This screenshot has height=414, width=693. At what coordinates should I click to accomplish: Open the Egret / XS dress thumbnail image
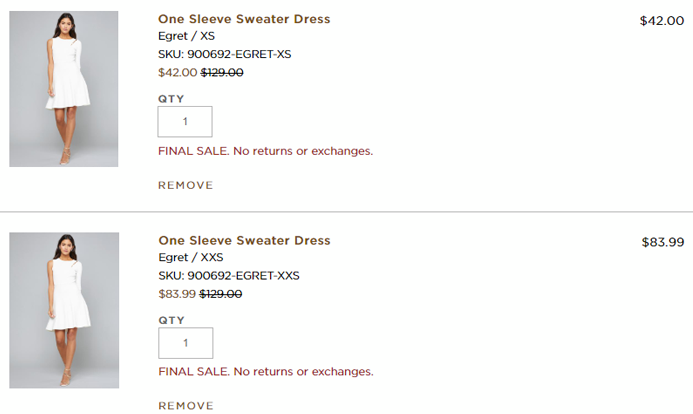click(63, 89)
